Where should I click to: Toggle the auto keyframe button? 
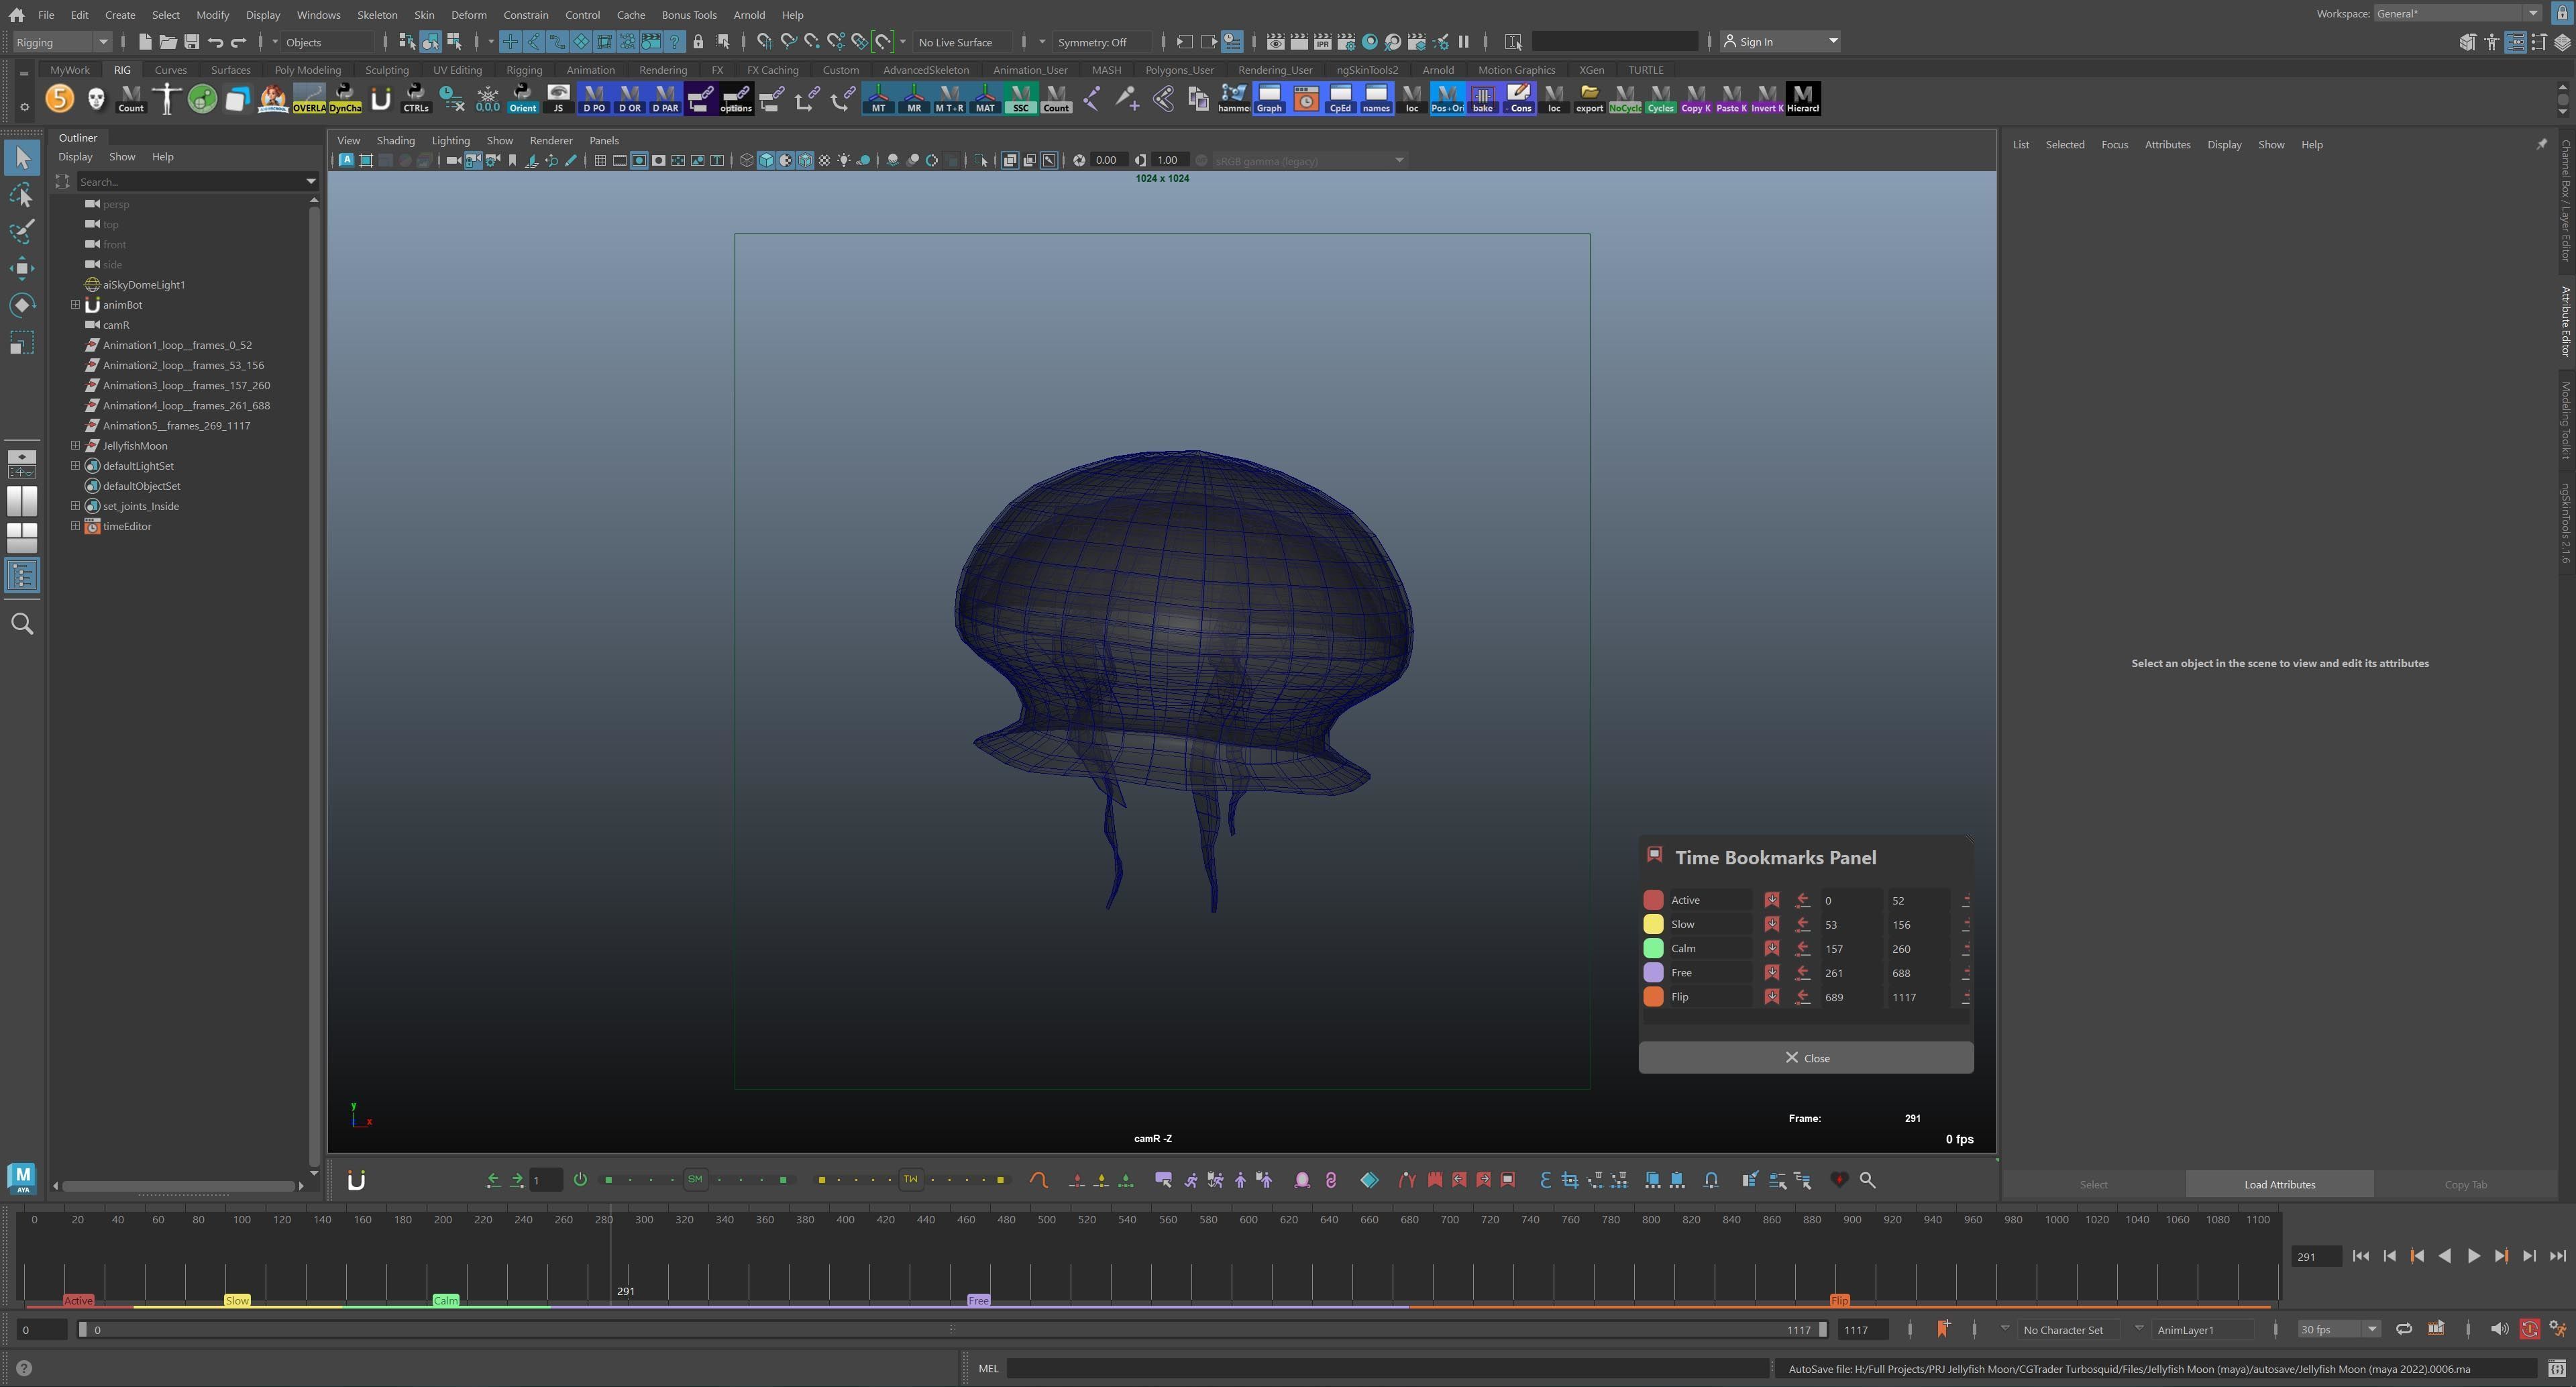[x=2529, y=1330]
